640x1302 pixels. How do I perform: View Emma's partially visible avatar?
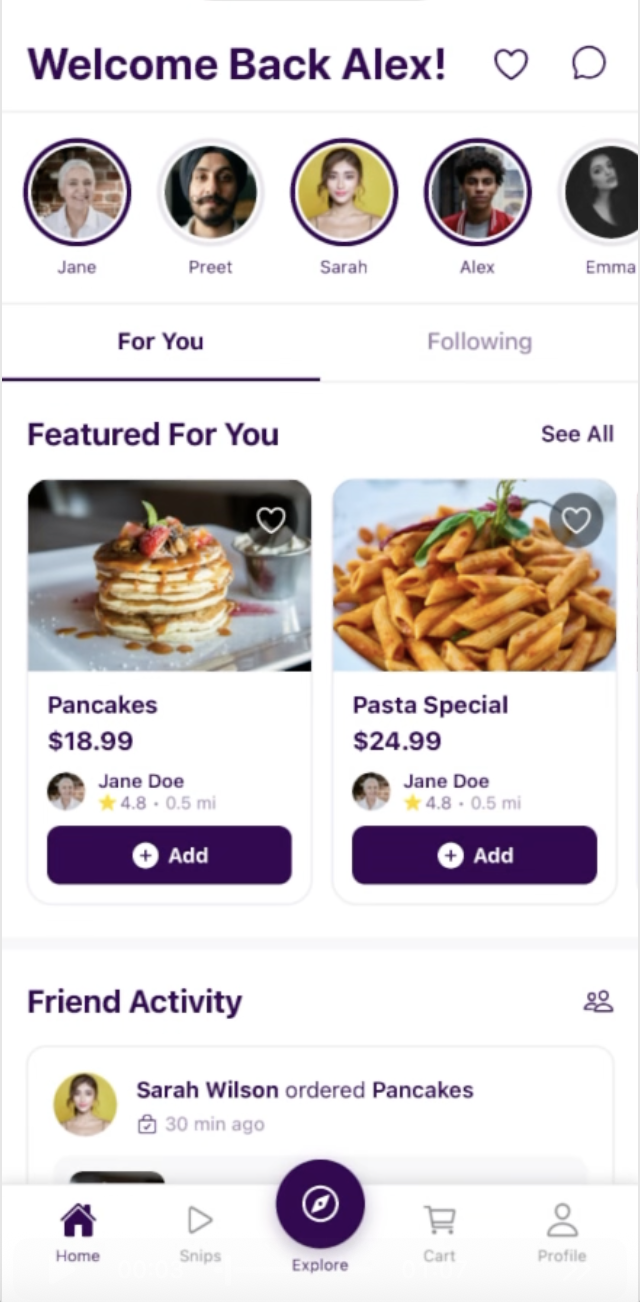pyautogui.click(x=608, y=192)
